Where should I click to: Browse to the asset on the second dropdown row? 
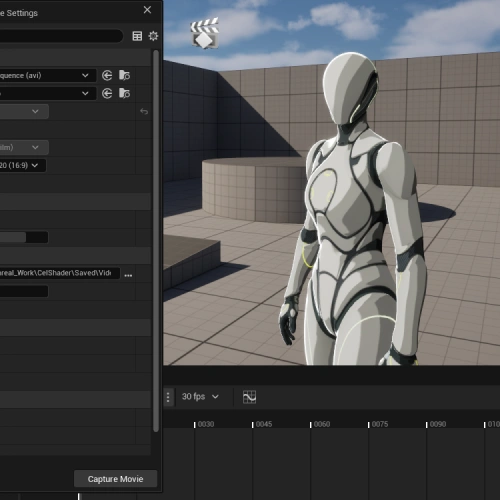click(x=125, y=93)
